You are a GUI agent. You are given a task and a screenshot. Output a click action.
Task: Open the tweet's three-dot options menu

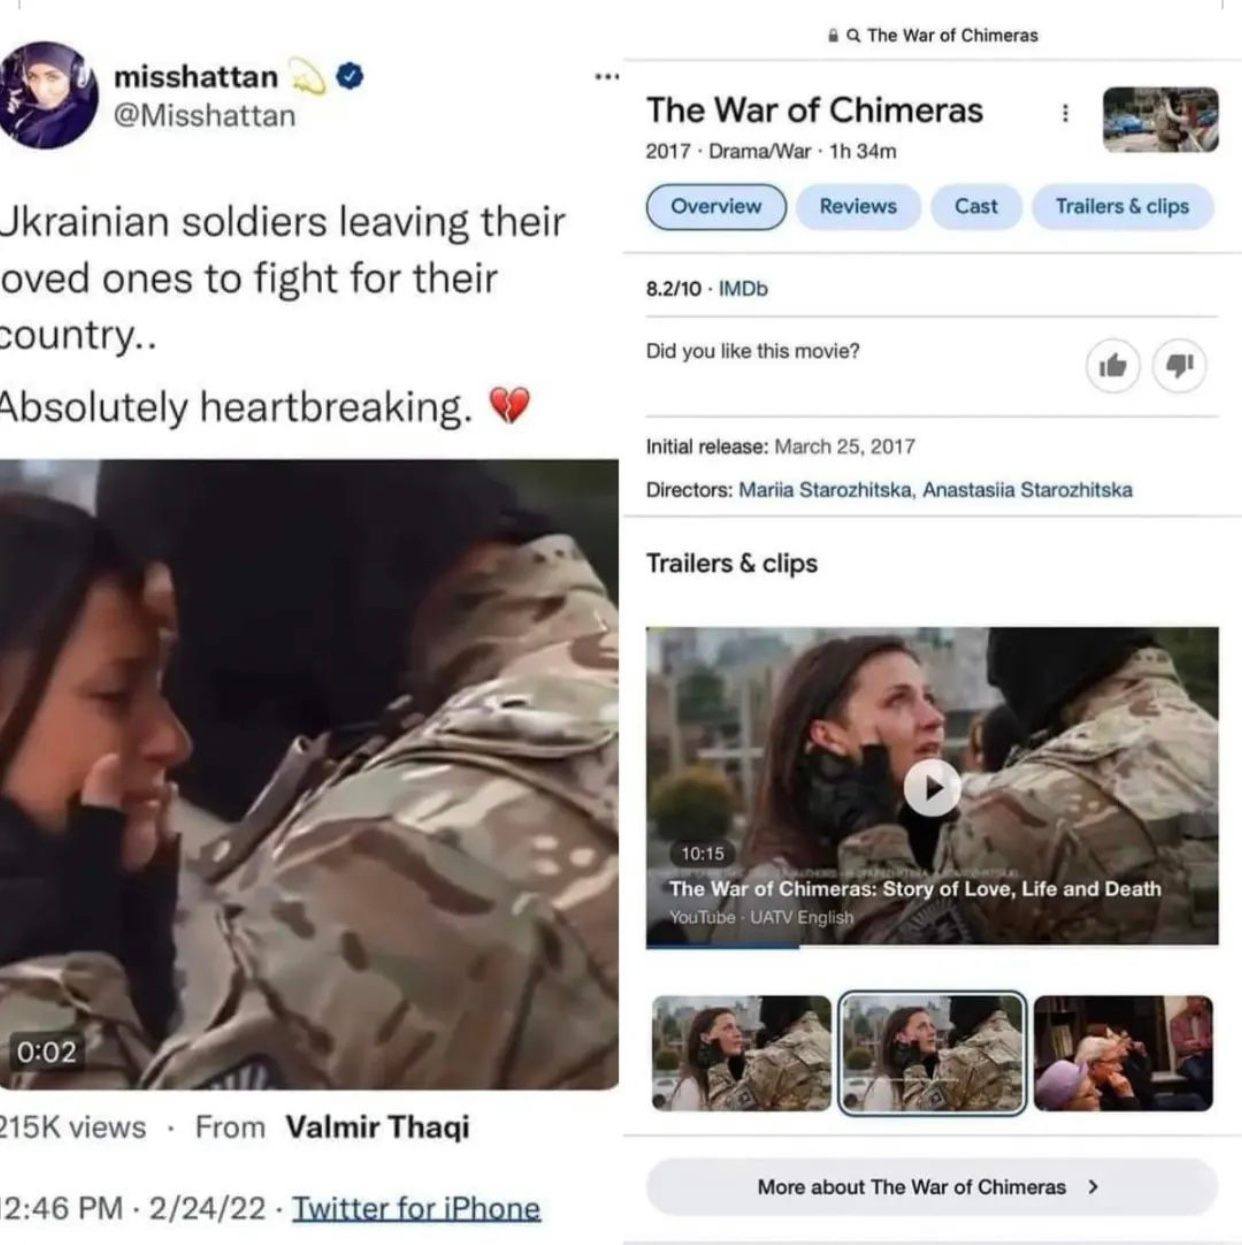click(606, 77)
